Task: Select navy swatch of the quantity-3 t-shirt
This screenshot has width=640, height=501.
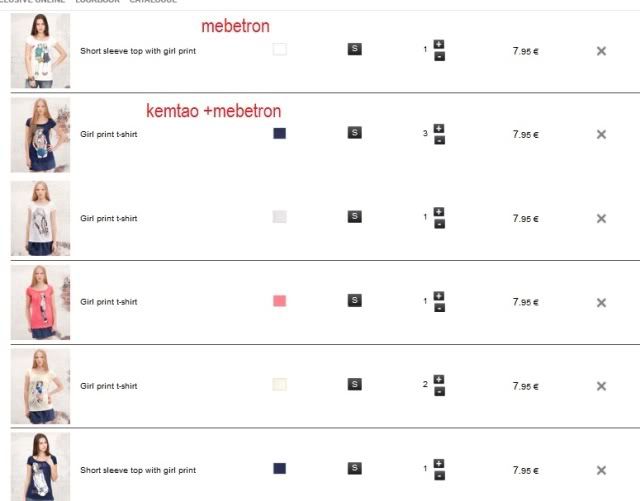Action: [279, 132]
